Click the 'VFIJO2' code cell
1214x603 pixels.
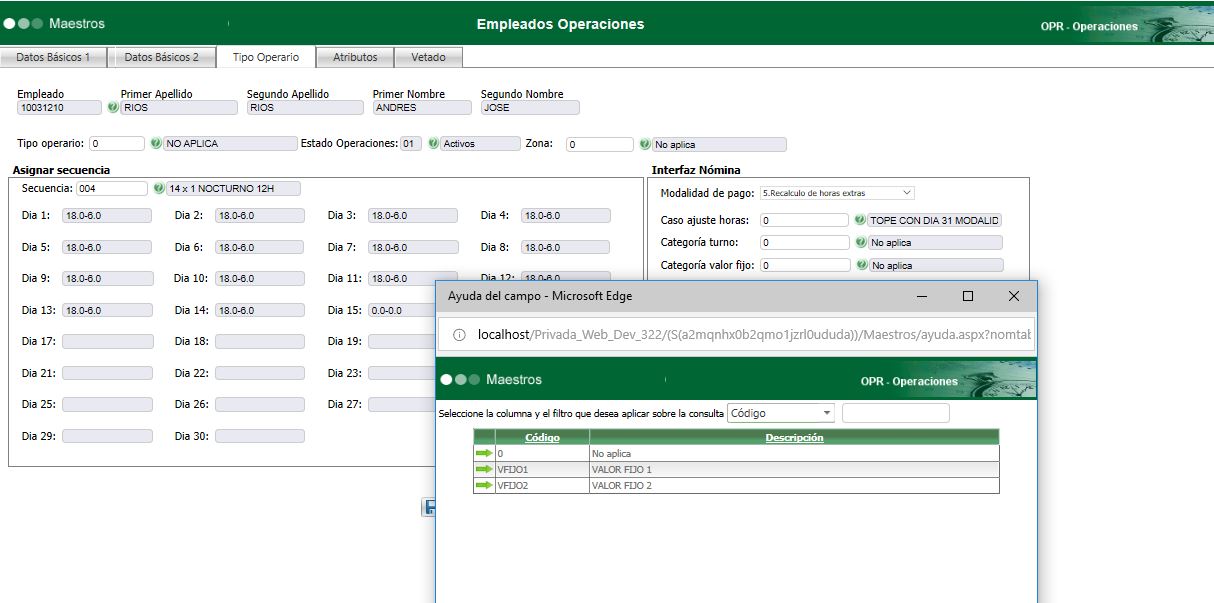[x=542, y=486]
